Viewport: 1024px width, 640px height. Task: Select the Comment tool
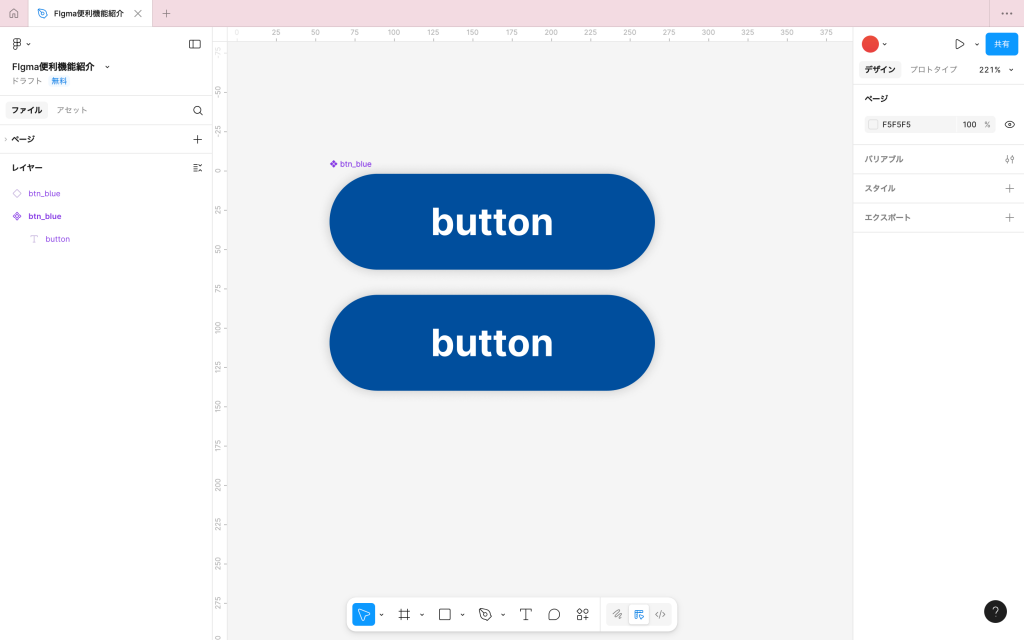click(554, 614)
